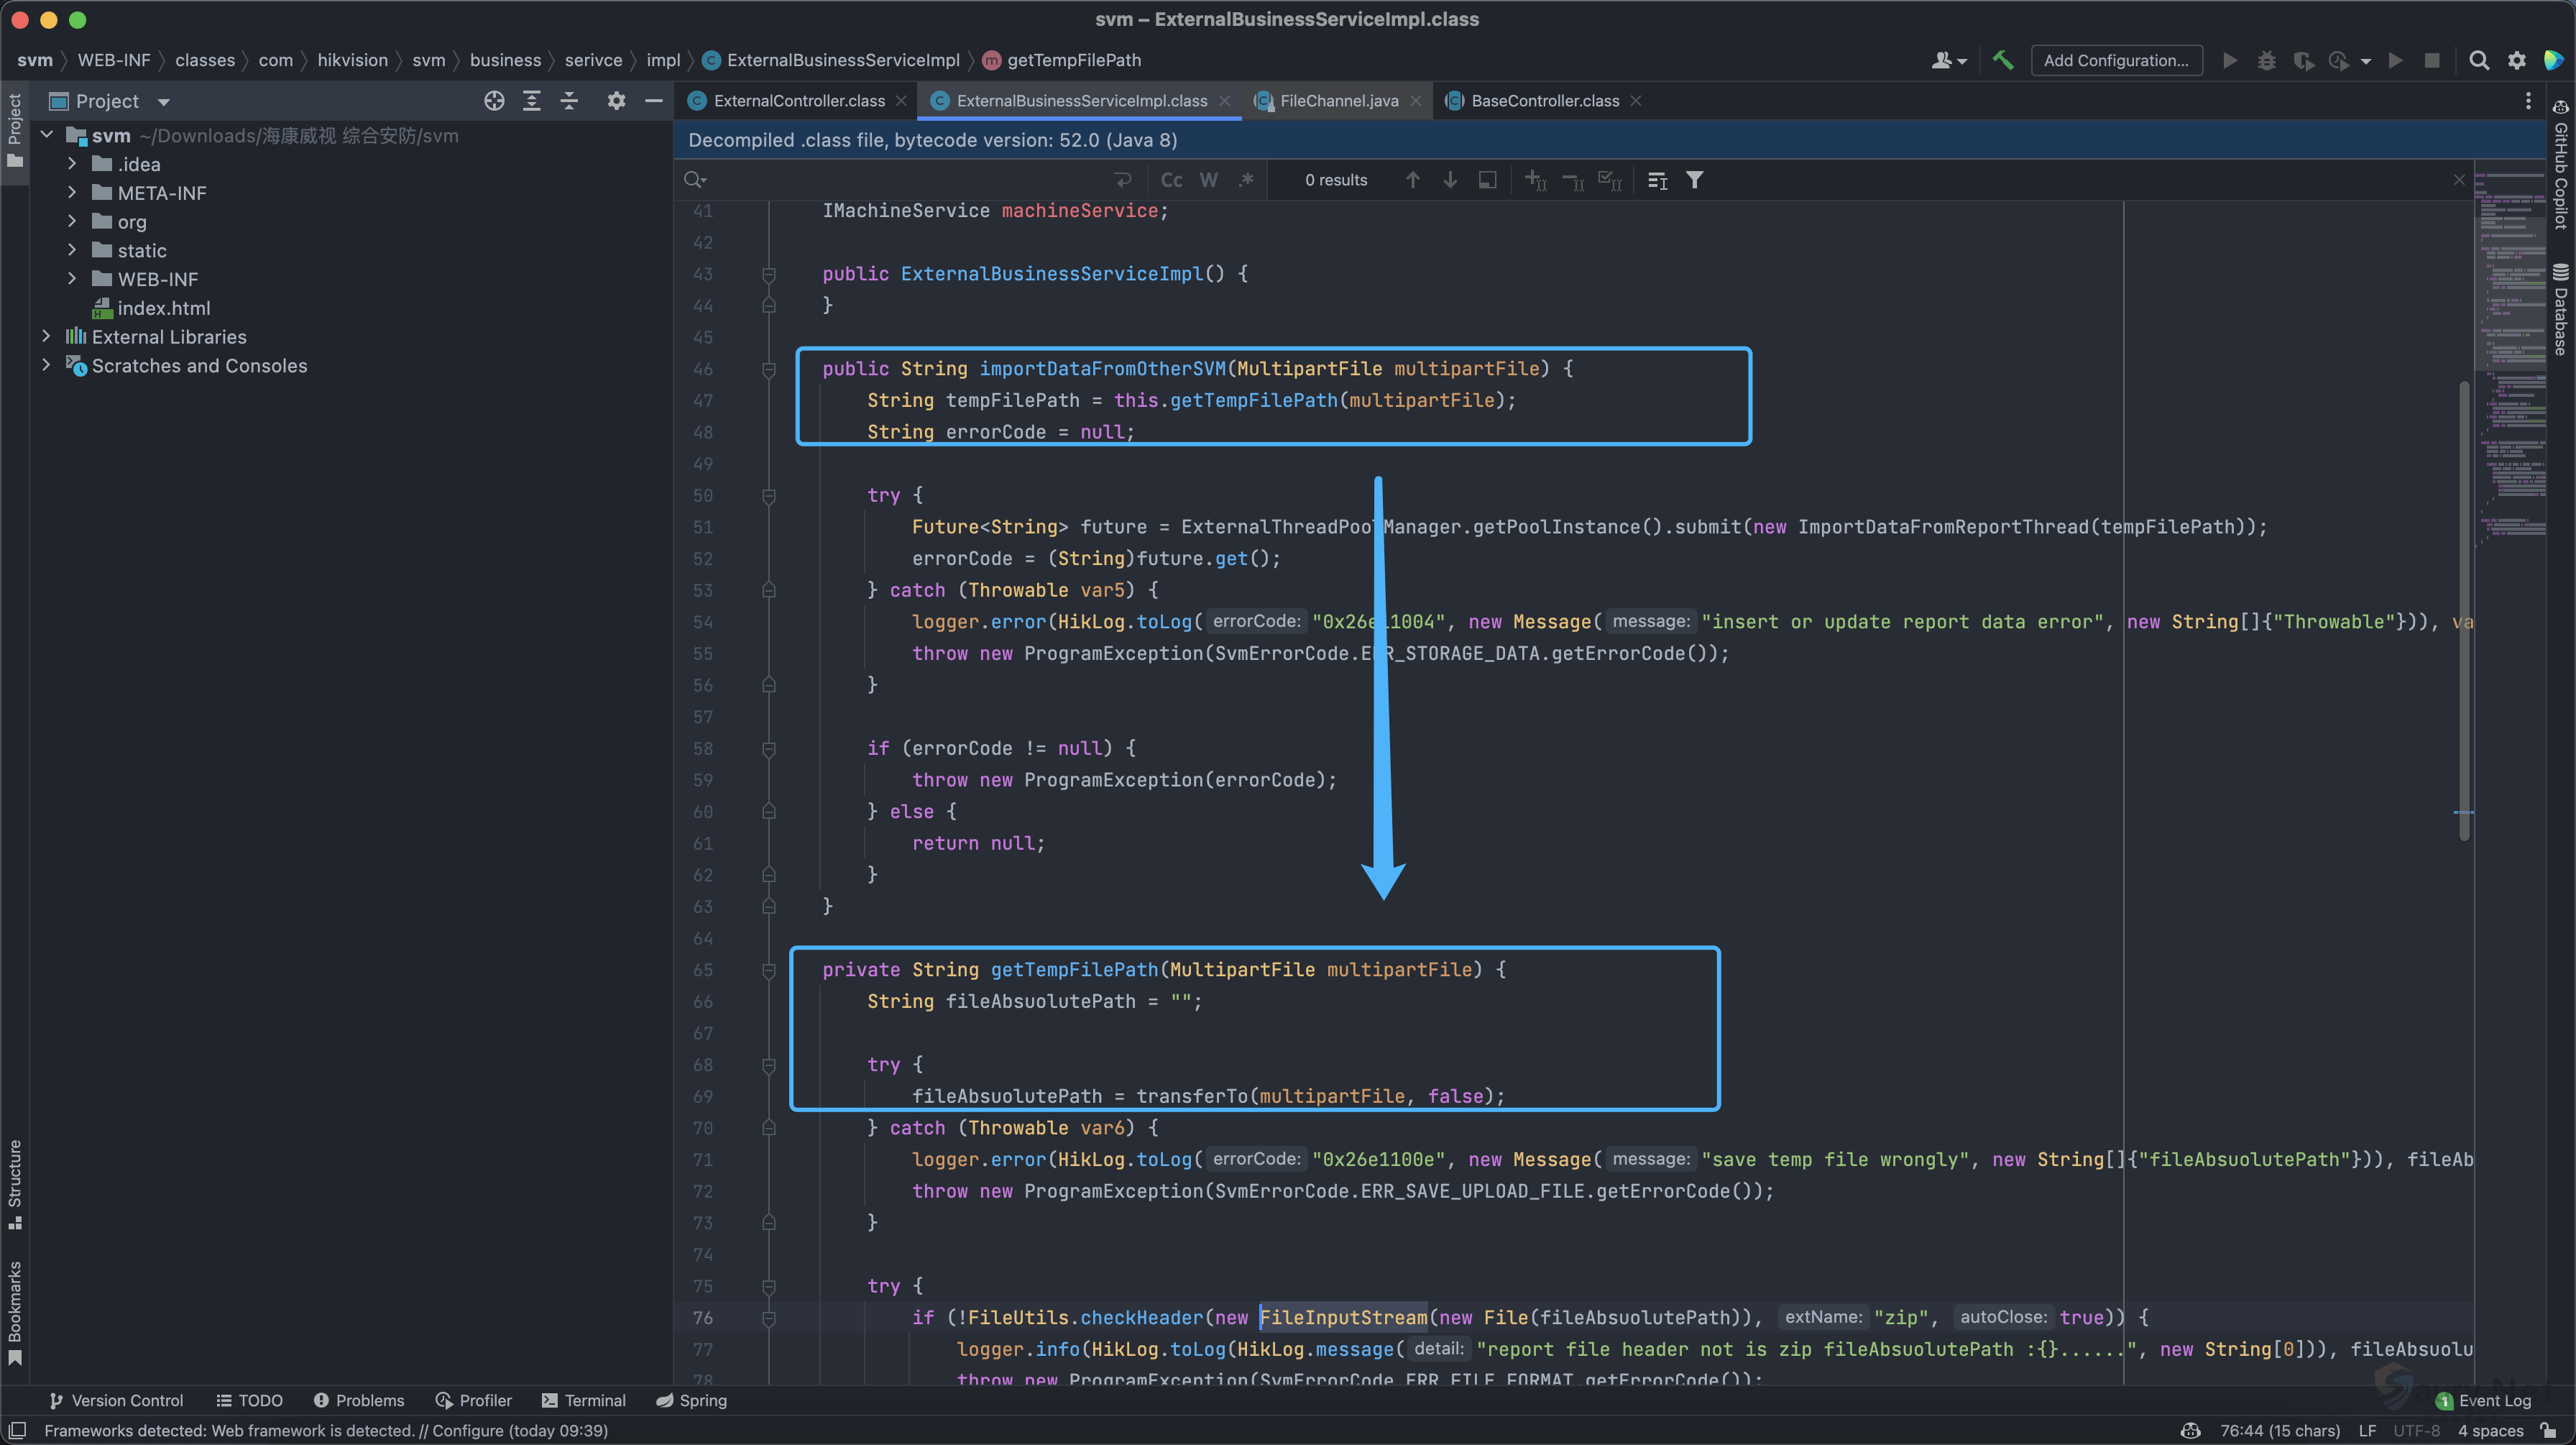Viewport: 2576px width, 1445px height.
Task: Expand External Libraries node
Action: tap(46, 337)
